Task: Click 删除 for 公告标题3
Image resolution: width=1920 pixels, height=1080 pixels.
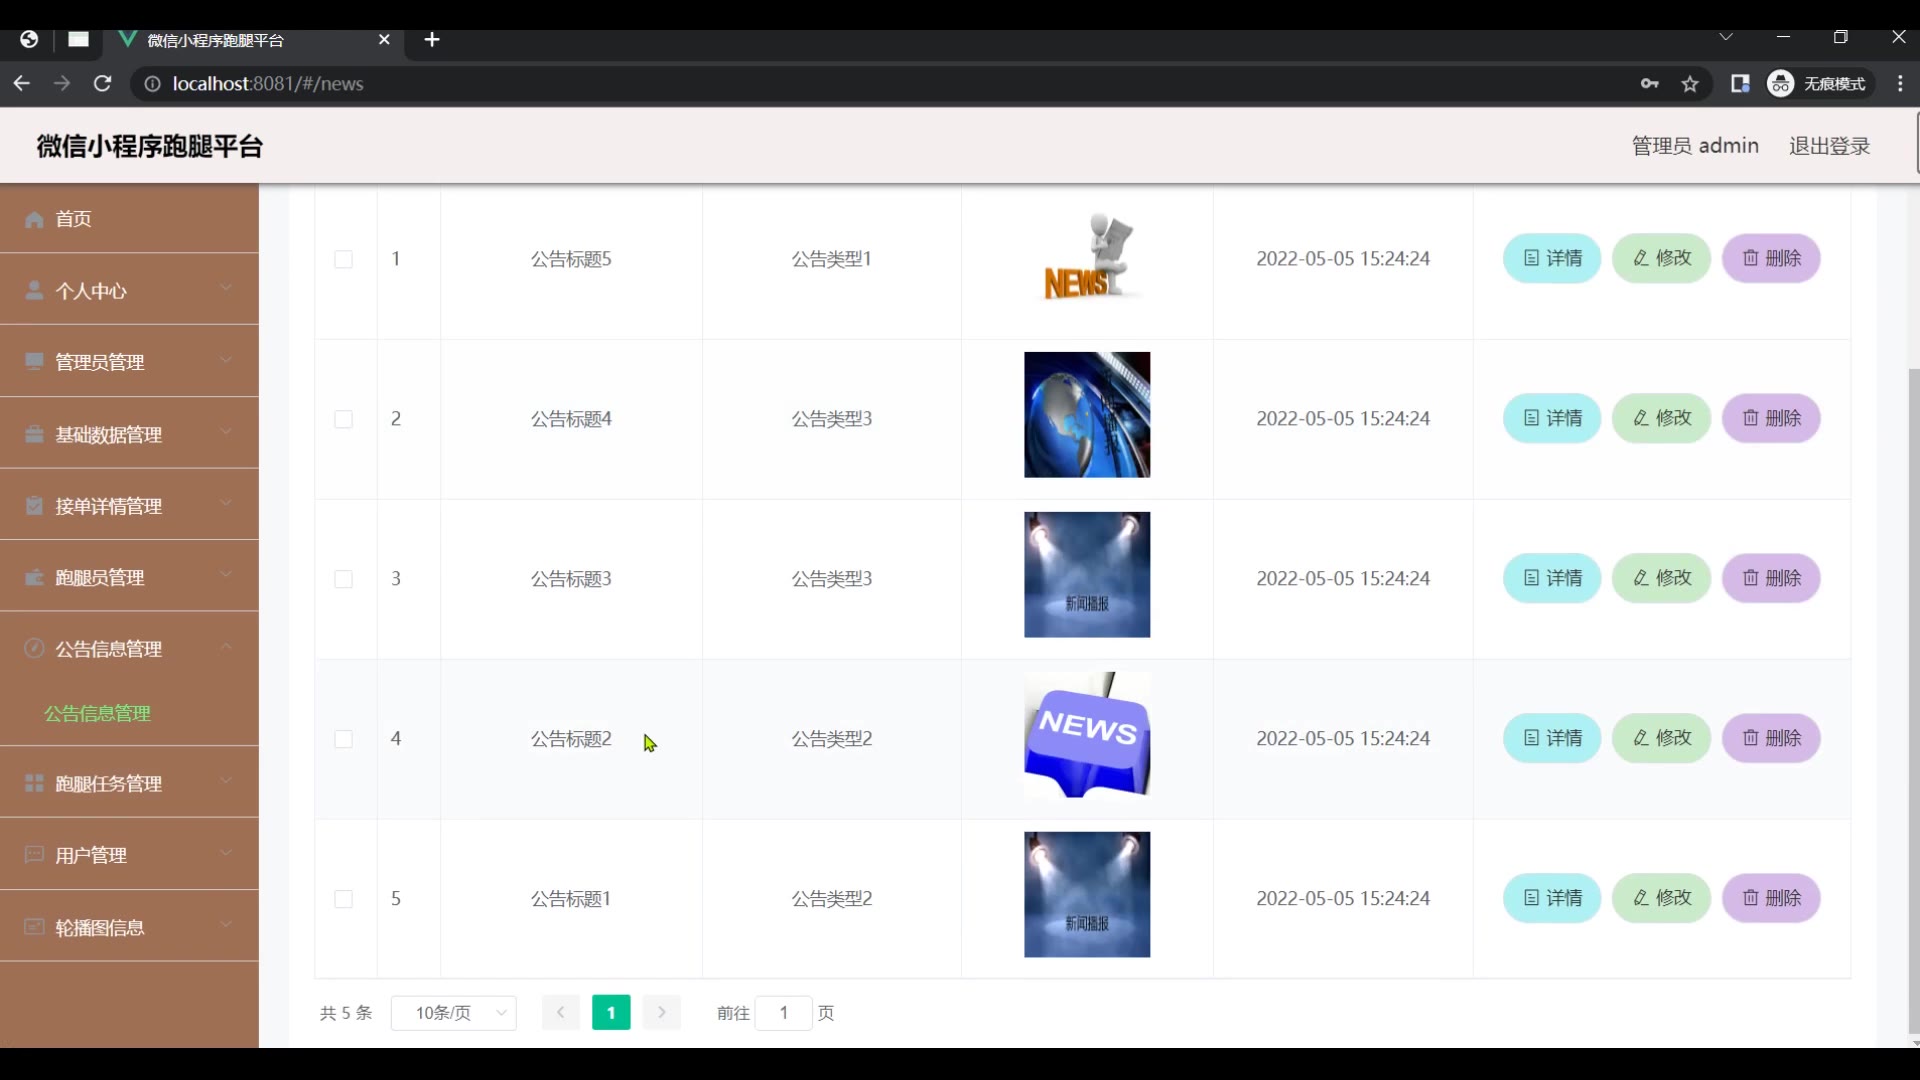Action: [x=1771, y=579]
